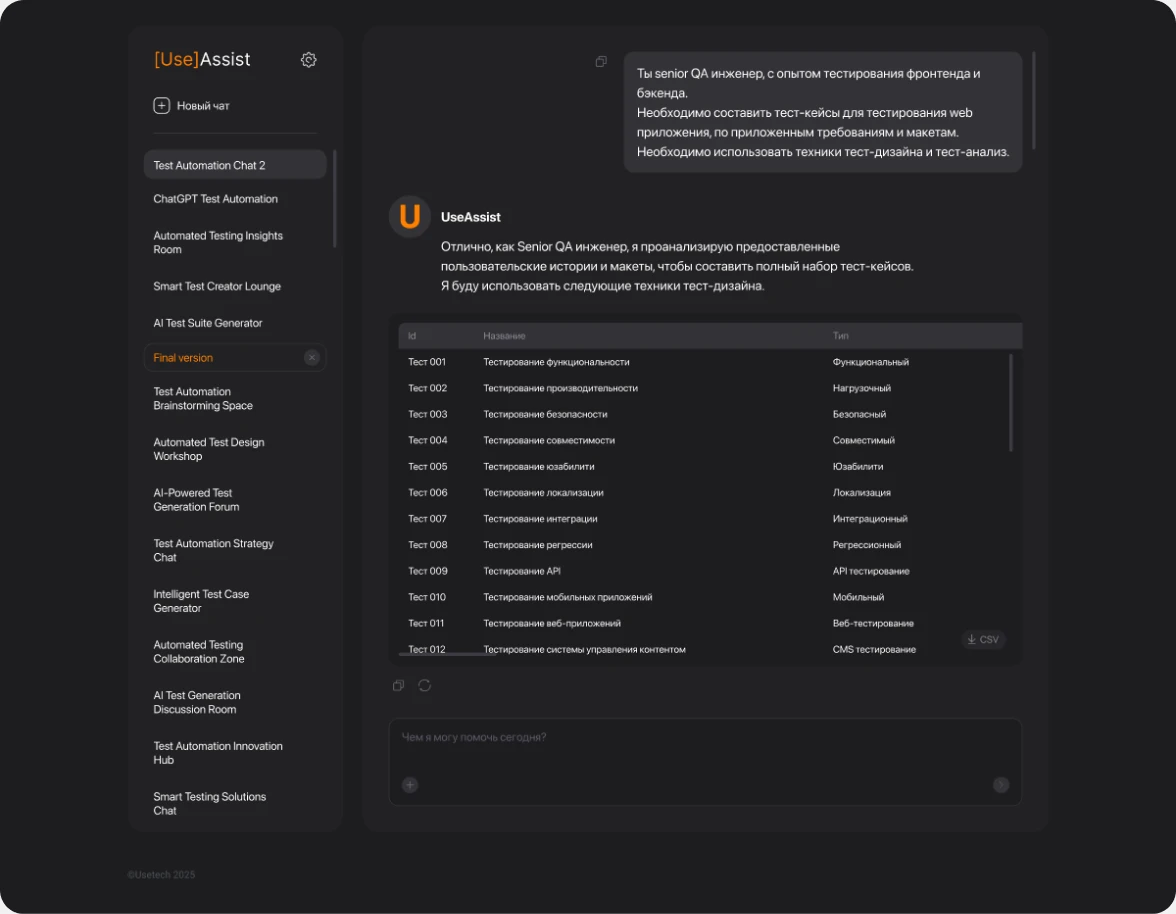Viewport: 1176px width, 914px height.
Task: Select Тестирование производительности cell
Action: (560, 388)
